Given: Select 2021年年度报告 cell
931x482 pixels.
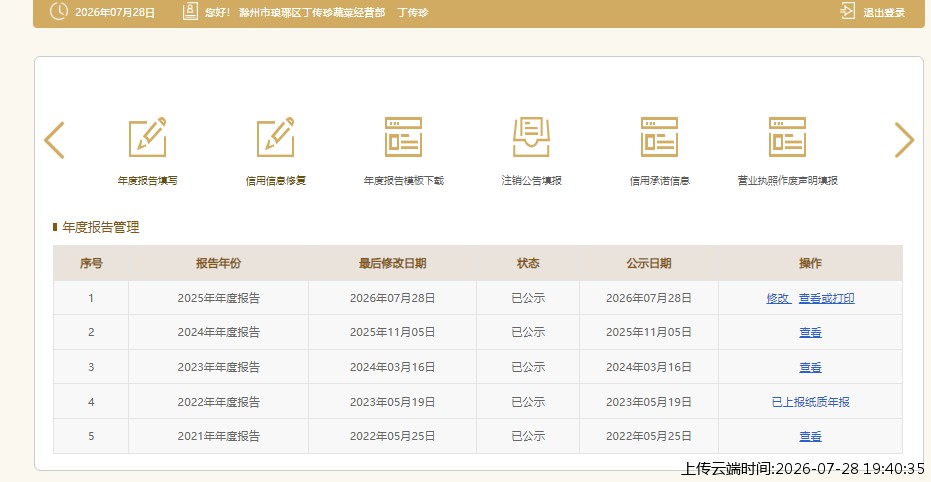Looking at the screenshot, I should click(x=218, y=436).
